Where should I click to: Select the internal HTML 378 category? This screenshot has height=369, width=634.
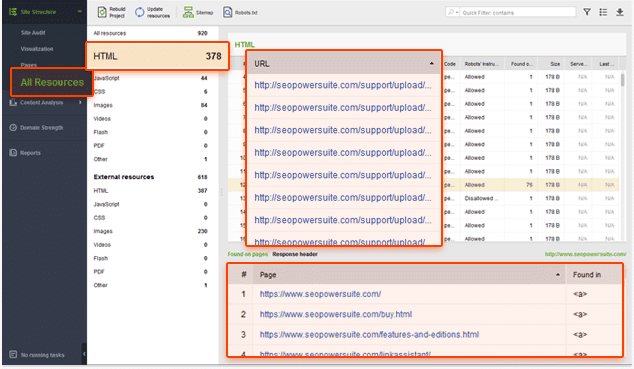[157, 56]
